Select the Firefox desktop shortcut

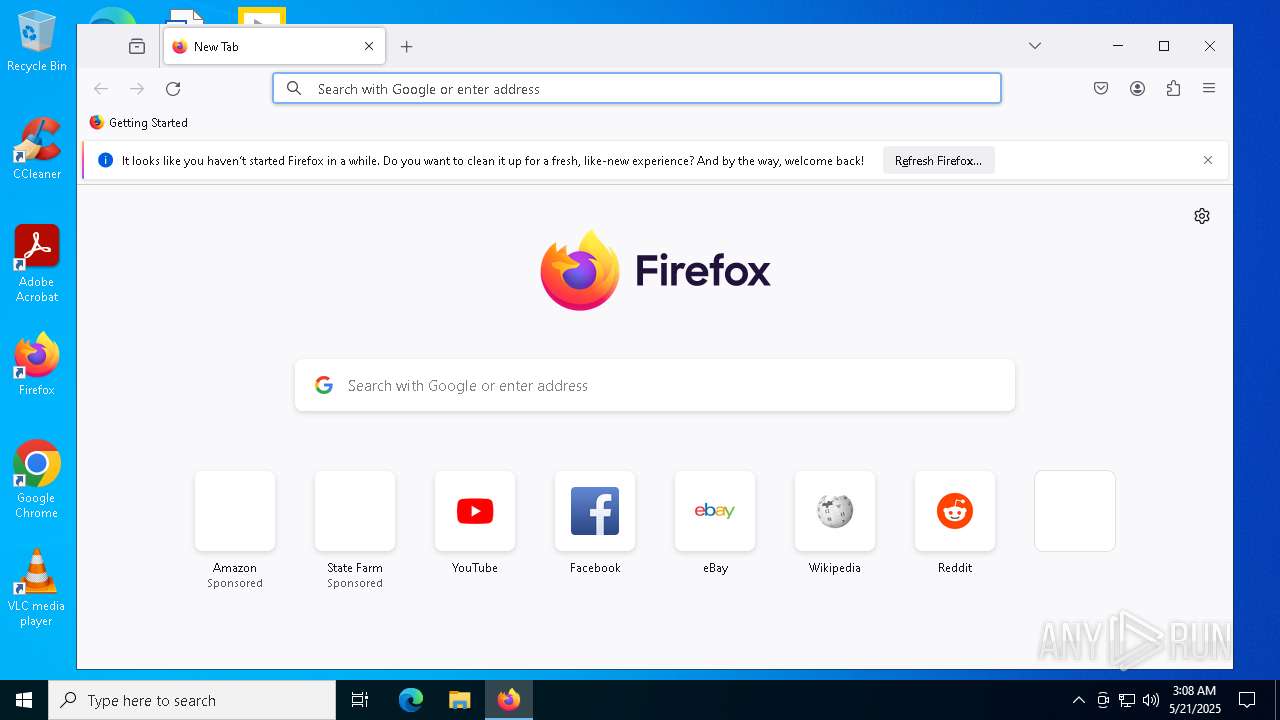37,364
